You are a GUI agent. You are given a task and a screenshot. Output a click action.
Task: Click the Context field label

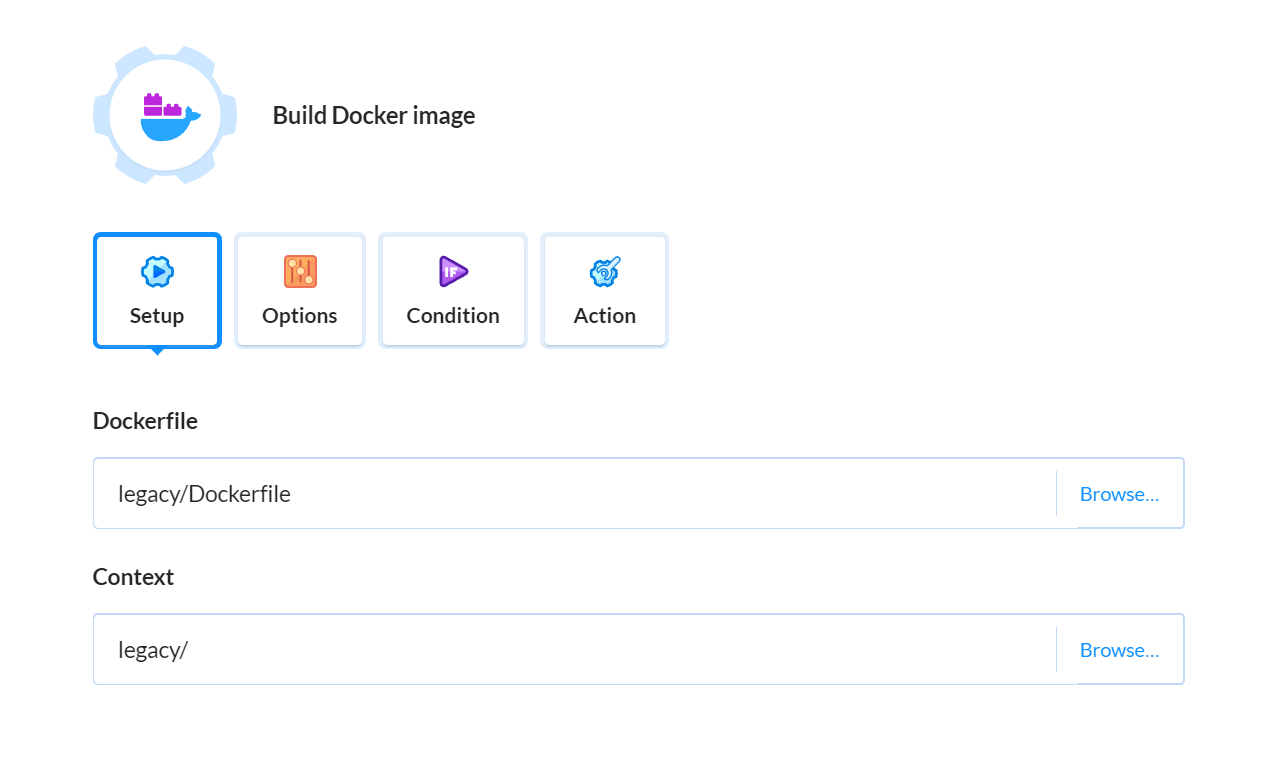(x=133, y=577)
